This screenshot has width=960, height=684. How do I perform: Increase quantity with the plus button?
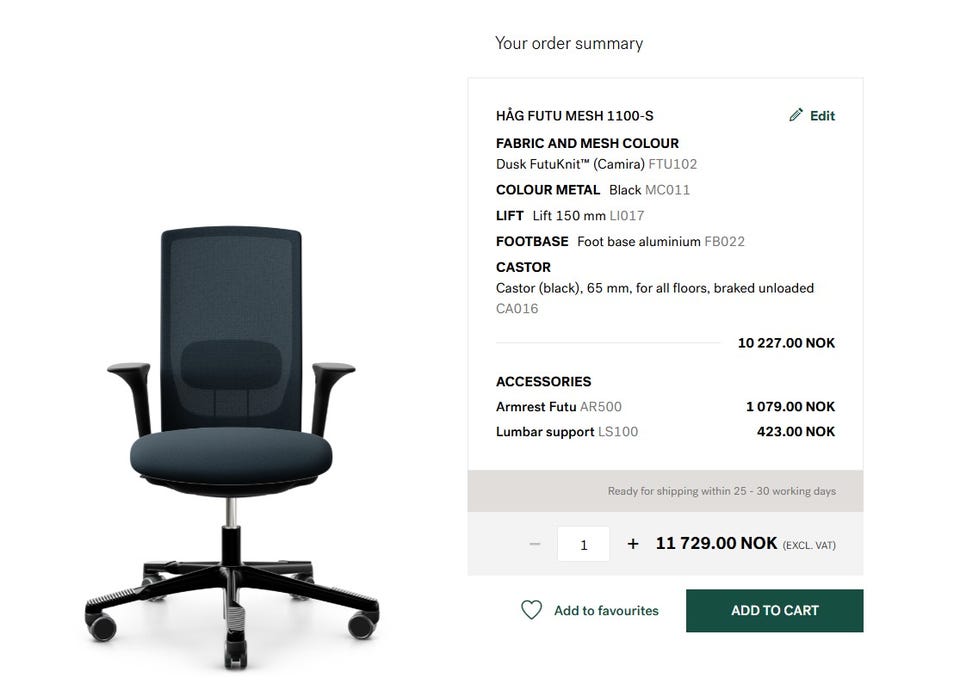(x=633, y=544)
